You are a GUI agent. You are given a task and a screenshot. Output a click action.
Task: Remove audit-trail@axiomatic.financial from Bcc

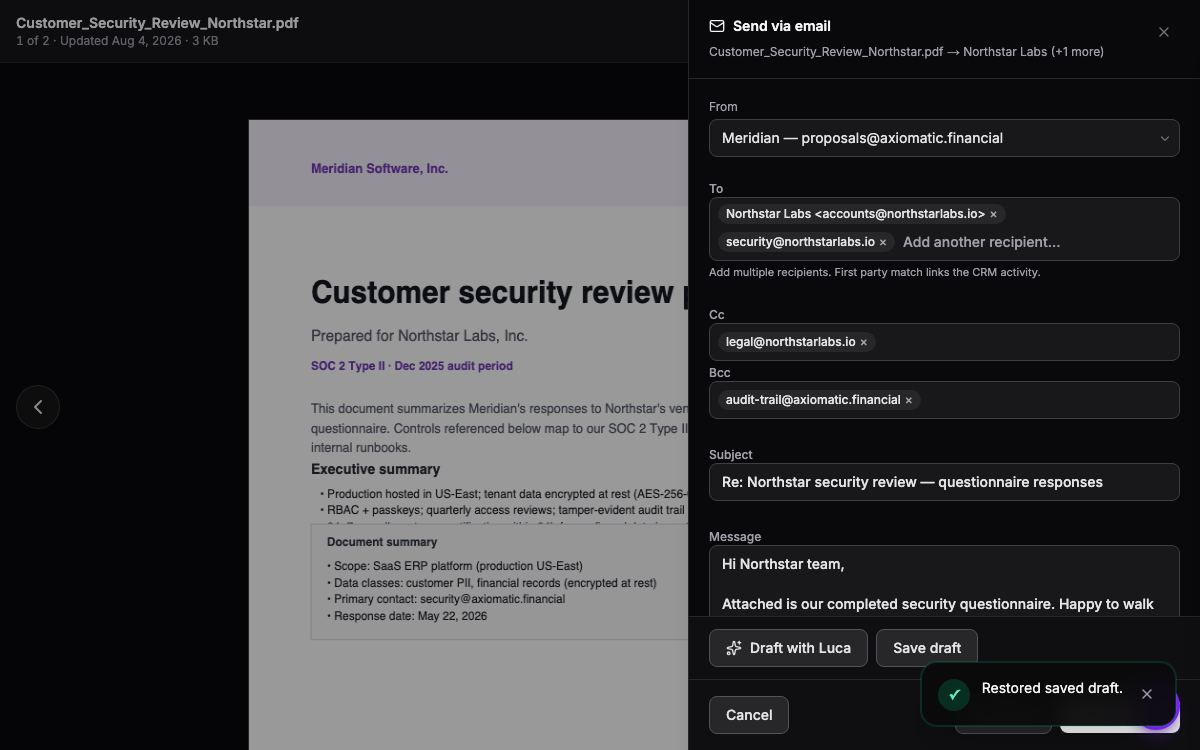(909, 400)
